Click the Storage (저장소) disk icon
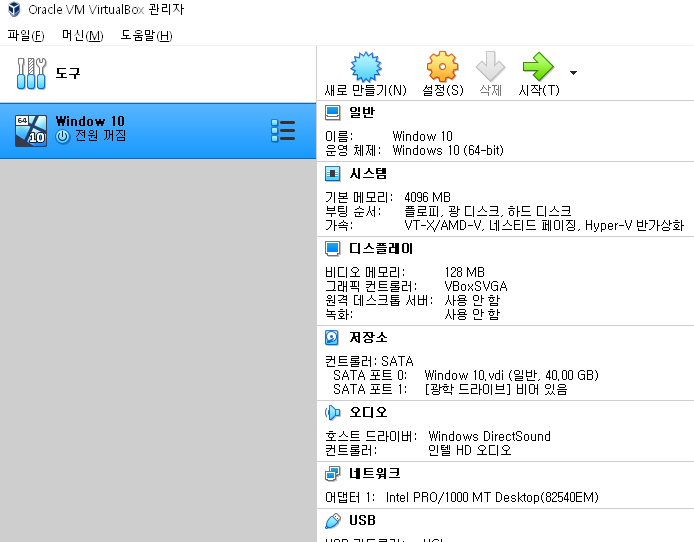The height and width of the screenshot is (542, 694). click(332, 338)
